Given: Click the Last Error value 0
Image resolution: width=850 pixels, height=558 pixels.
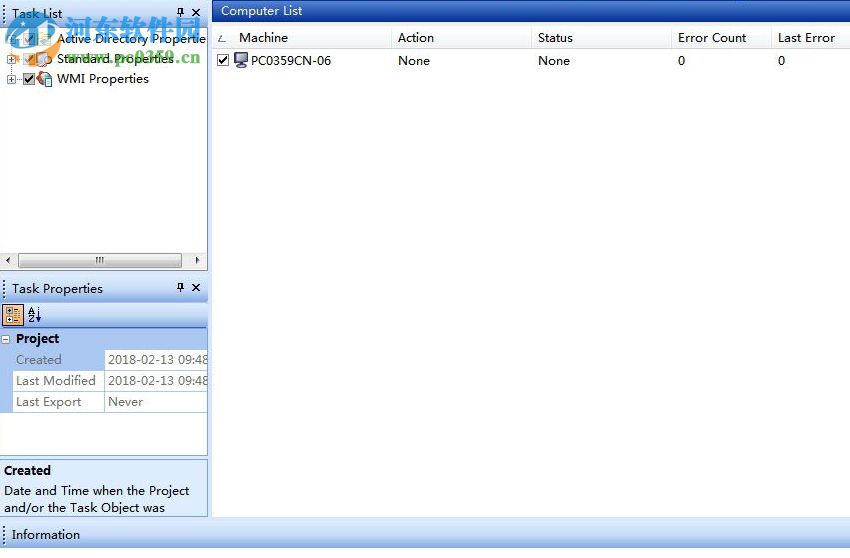Looking at the screenshot, I should click(x=781, y=61).
